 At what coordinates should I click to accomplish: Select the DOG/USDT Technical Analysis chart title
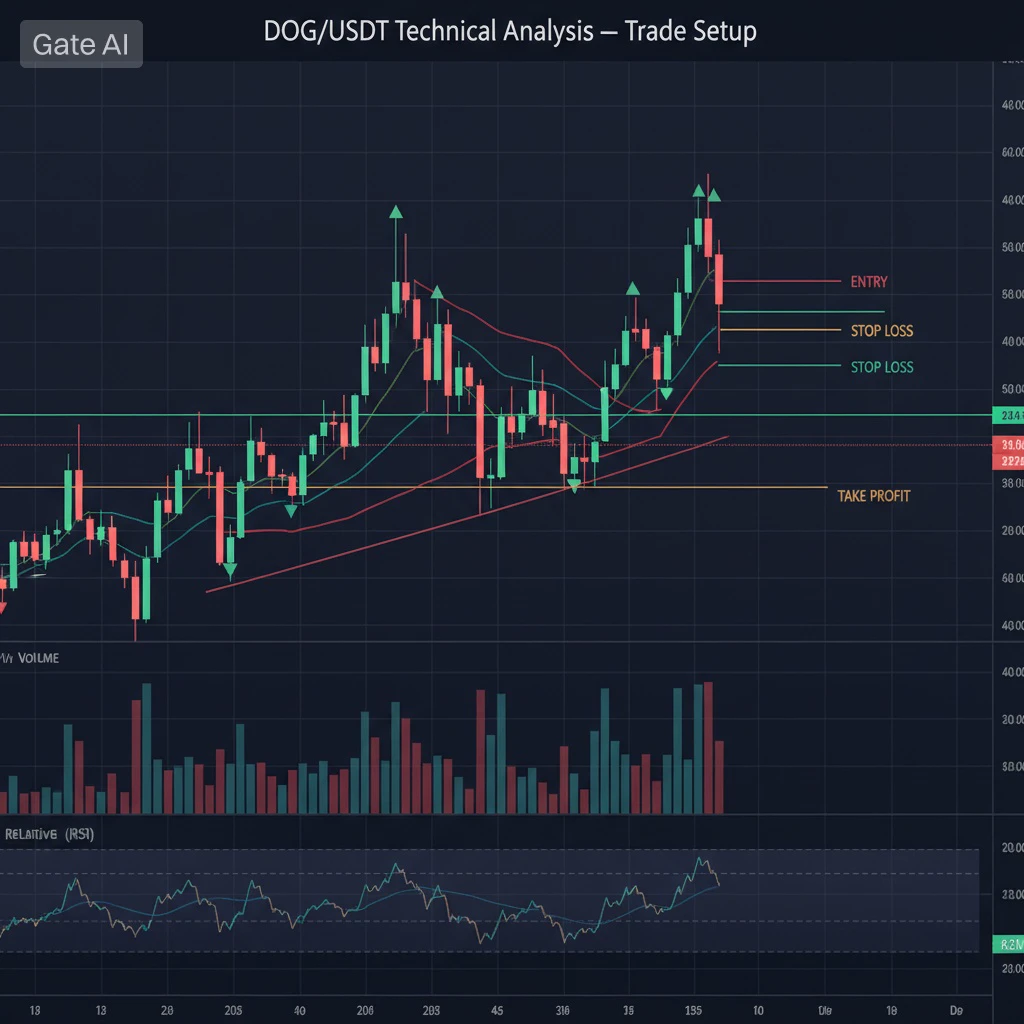pyautogui.click(x=510, y=31)
